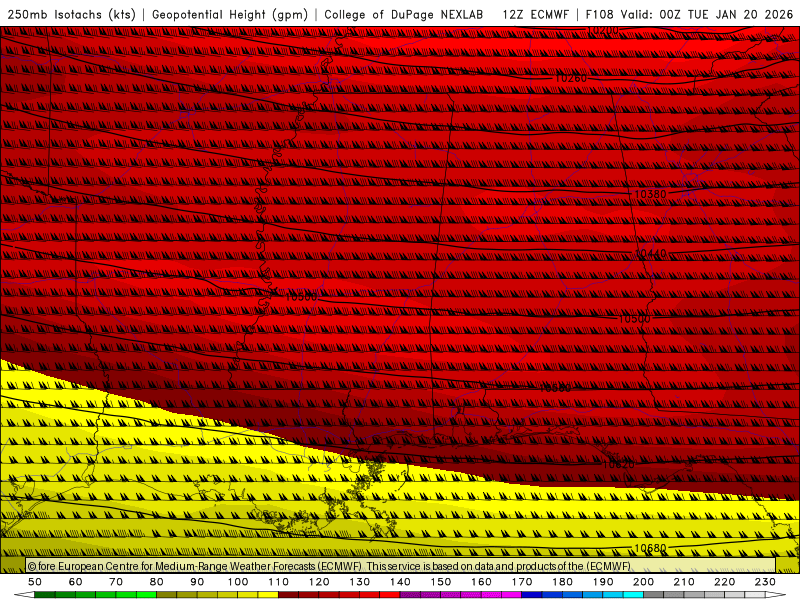The width and height of the screenshot is (800, 600).
Task: Click the 190 value on the color scale
Action: [603, 582]
